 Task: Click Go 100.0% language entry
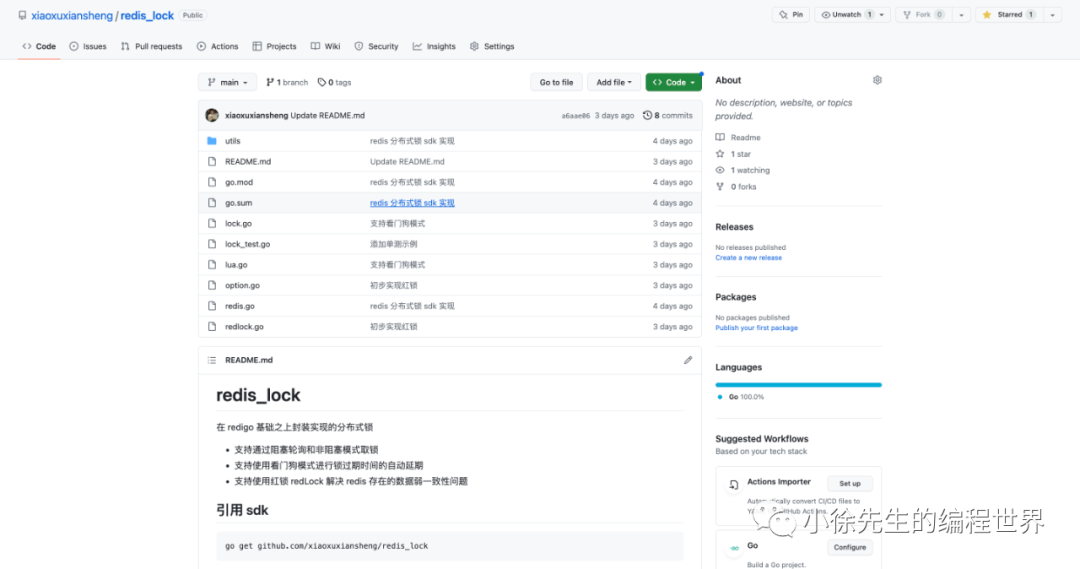pos(741,397)
